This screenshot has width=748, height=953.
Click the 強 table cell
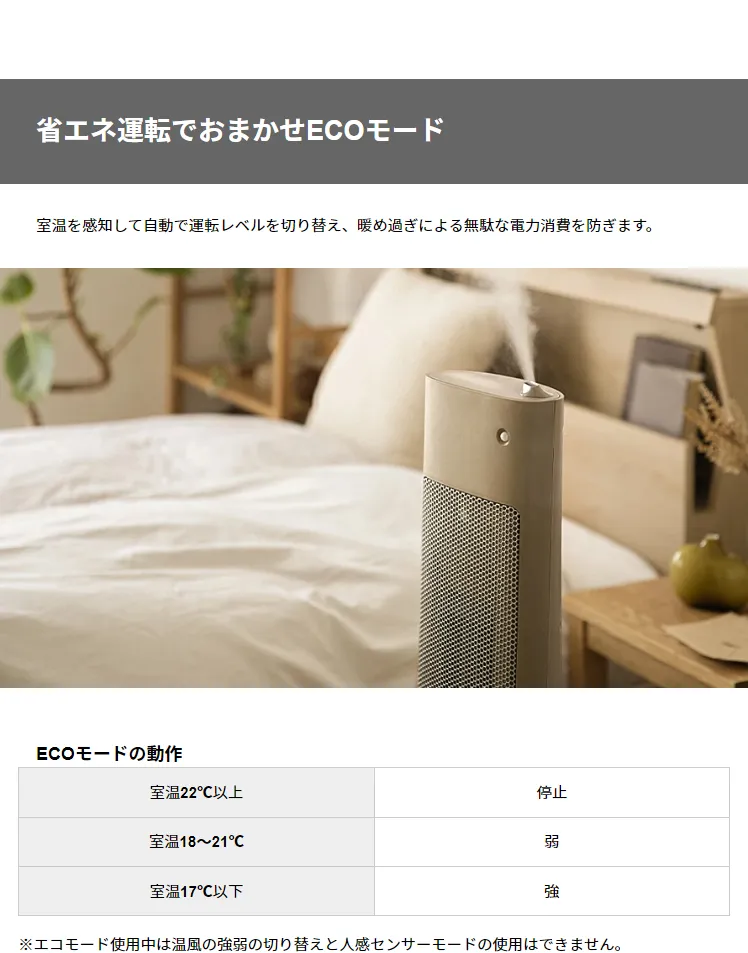point(552,891)
